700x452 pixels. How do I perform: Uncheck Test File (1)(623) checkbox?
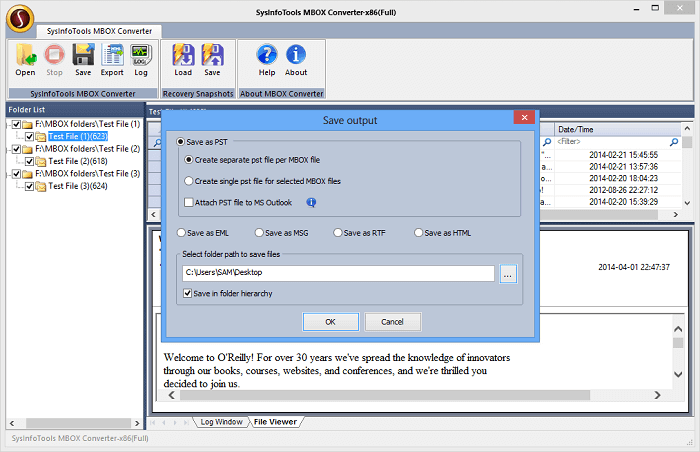click(x=29, y=137)
